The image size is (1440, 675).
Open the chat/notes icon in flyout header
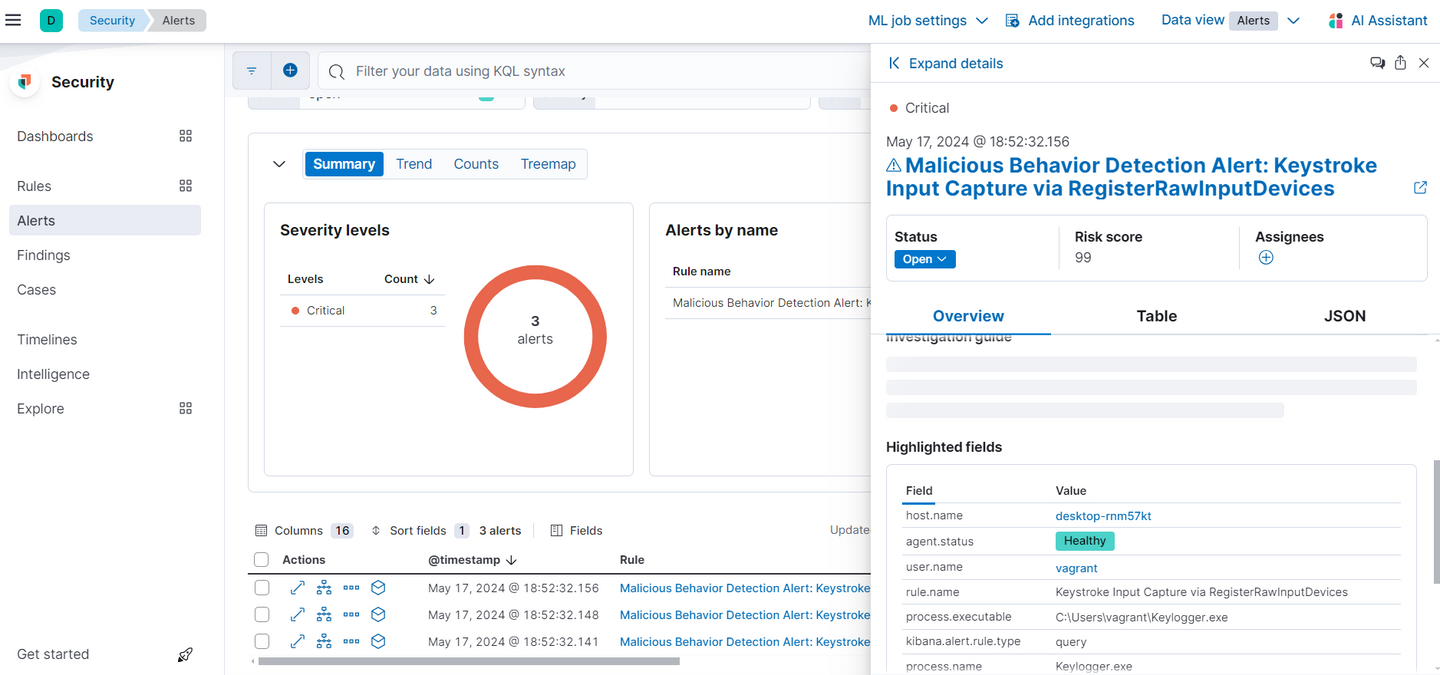tap(1377, 63)
